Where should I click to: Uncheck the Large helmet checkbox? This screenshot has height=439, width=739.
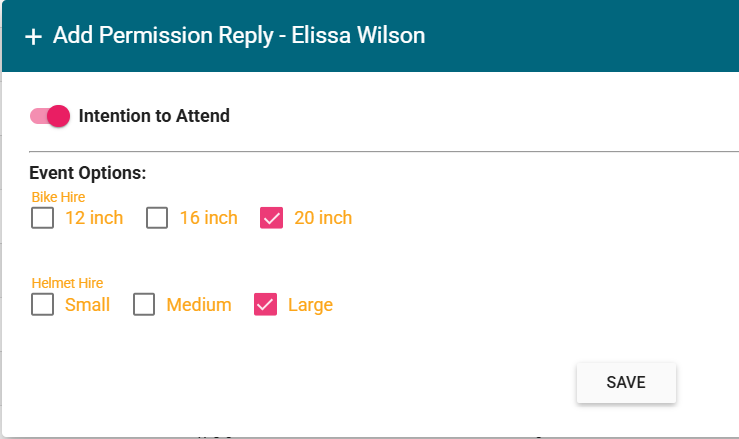pos(265,305)
